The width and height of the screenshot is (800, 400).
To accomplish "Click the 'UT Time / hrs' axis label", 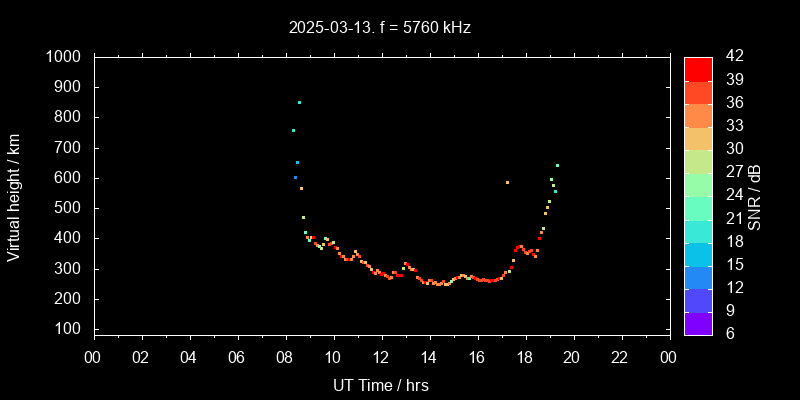I will coord(381,384).
